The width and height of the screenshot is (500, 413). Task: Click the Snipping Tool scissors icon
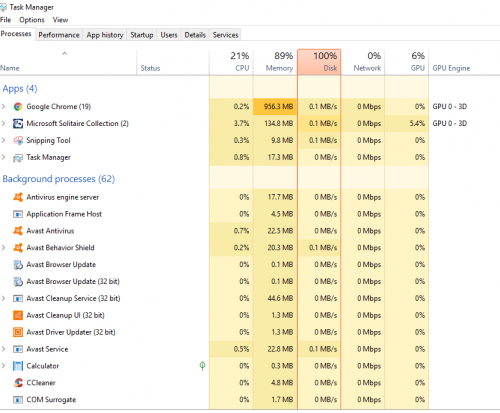[x=18, y=140]
